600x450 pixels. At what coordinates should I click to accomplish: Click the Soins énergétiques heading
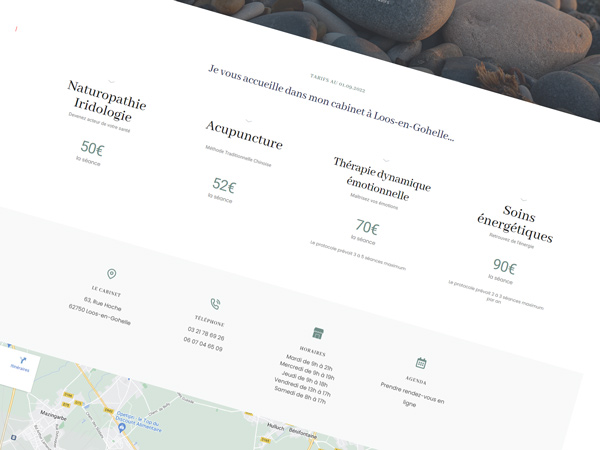(516, 224)
